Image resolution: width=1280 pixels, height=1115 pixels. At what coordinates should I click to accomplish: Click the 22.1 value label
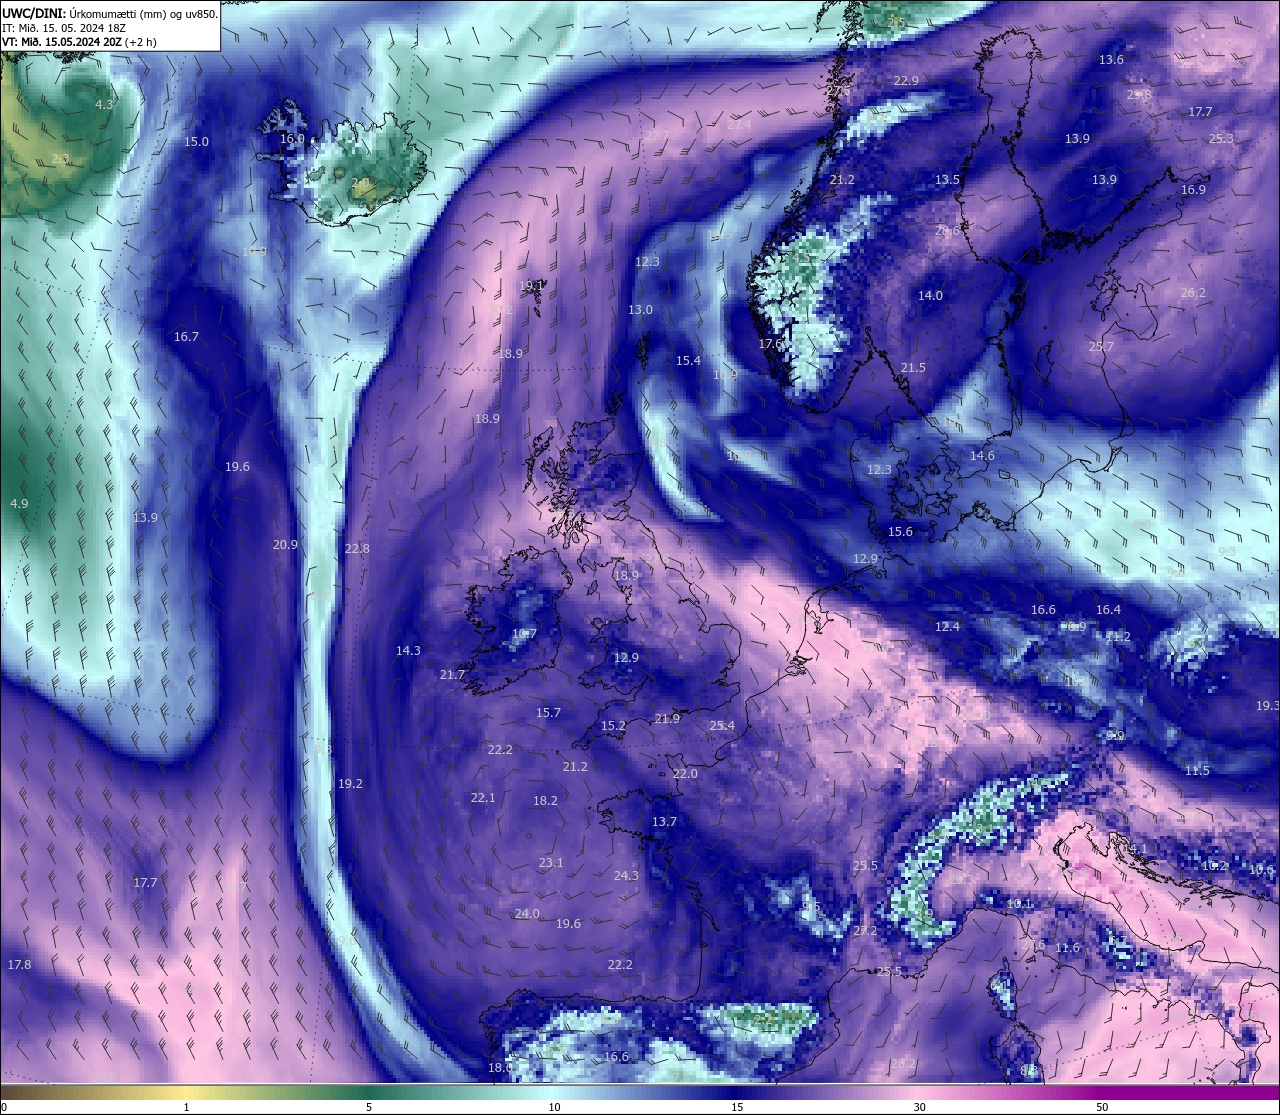click(483, 797)
